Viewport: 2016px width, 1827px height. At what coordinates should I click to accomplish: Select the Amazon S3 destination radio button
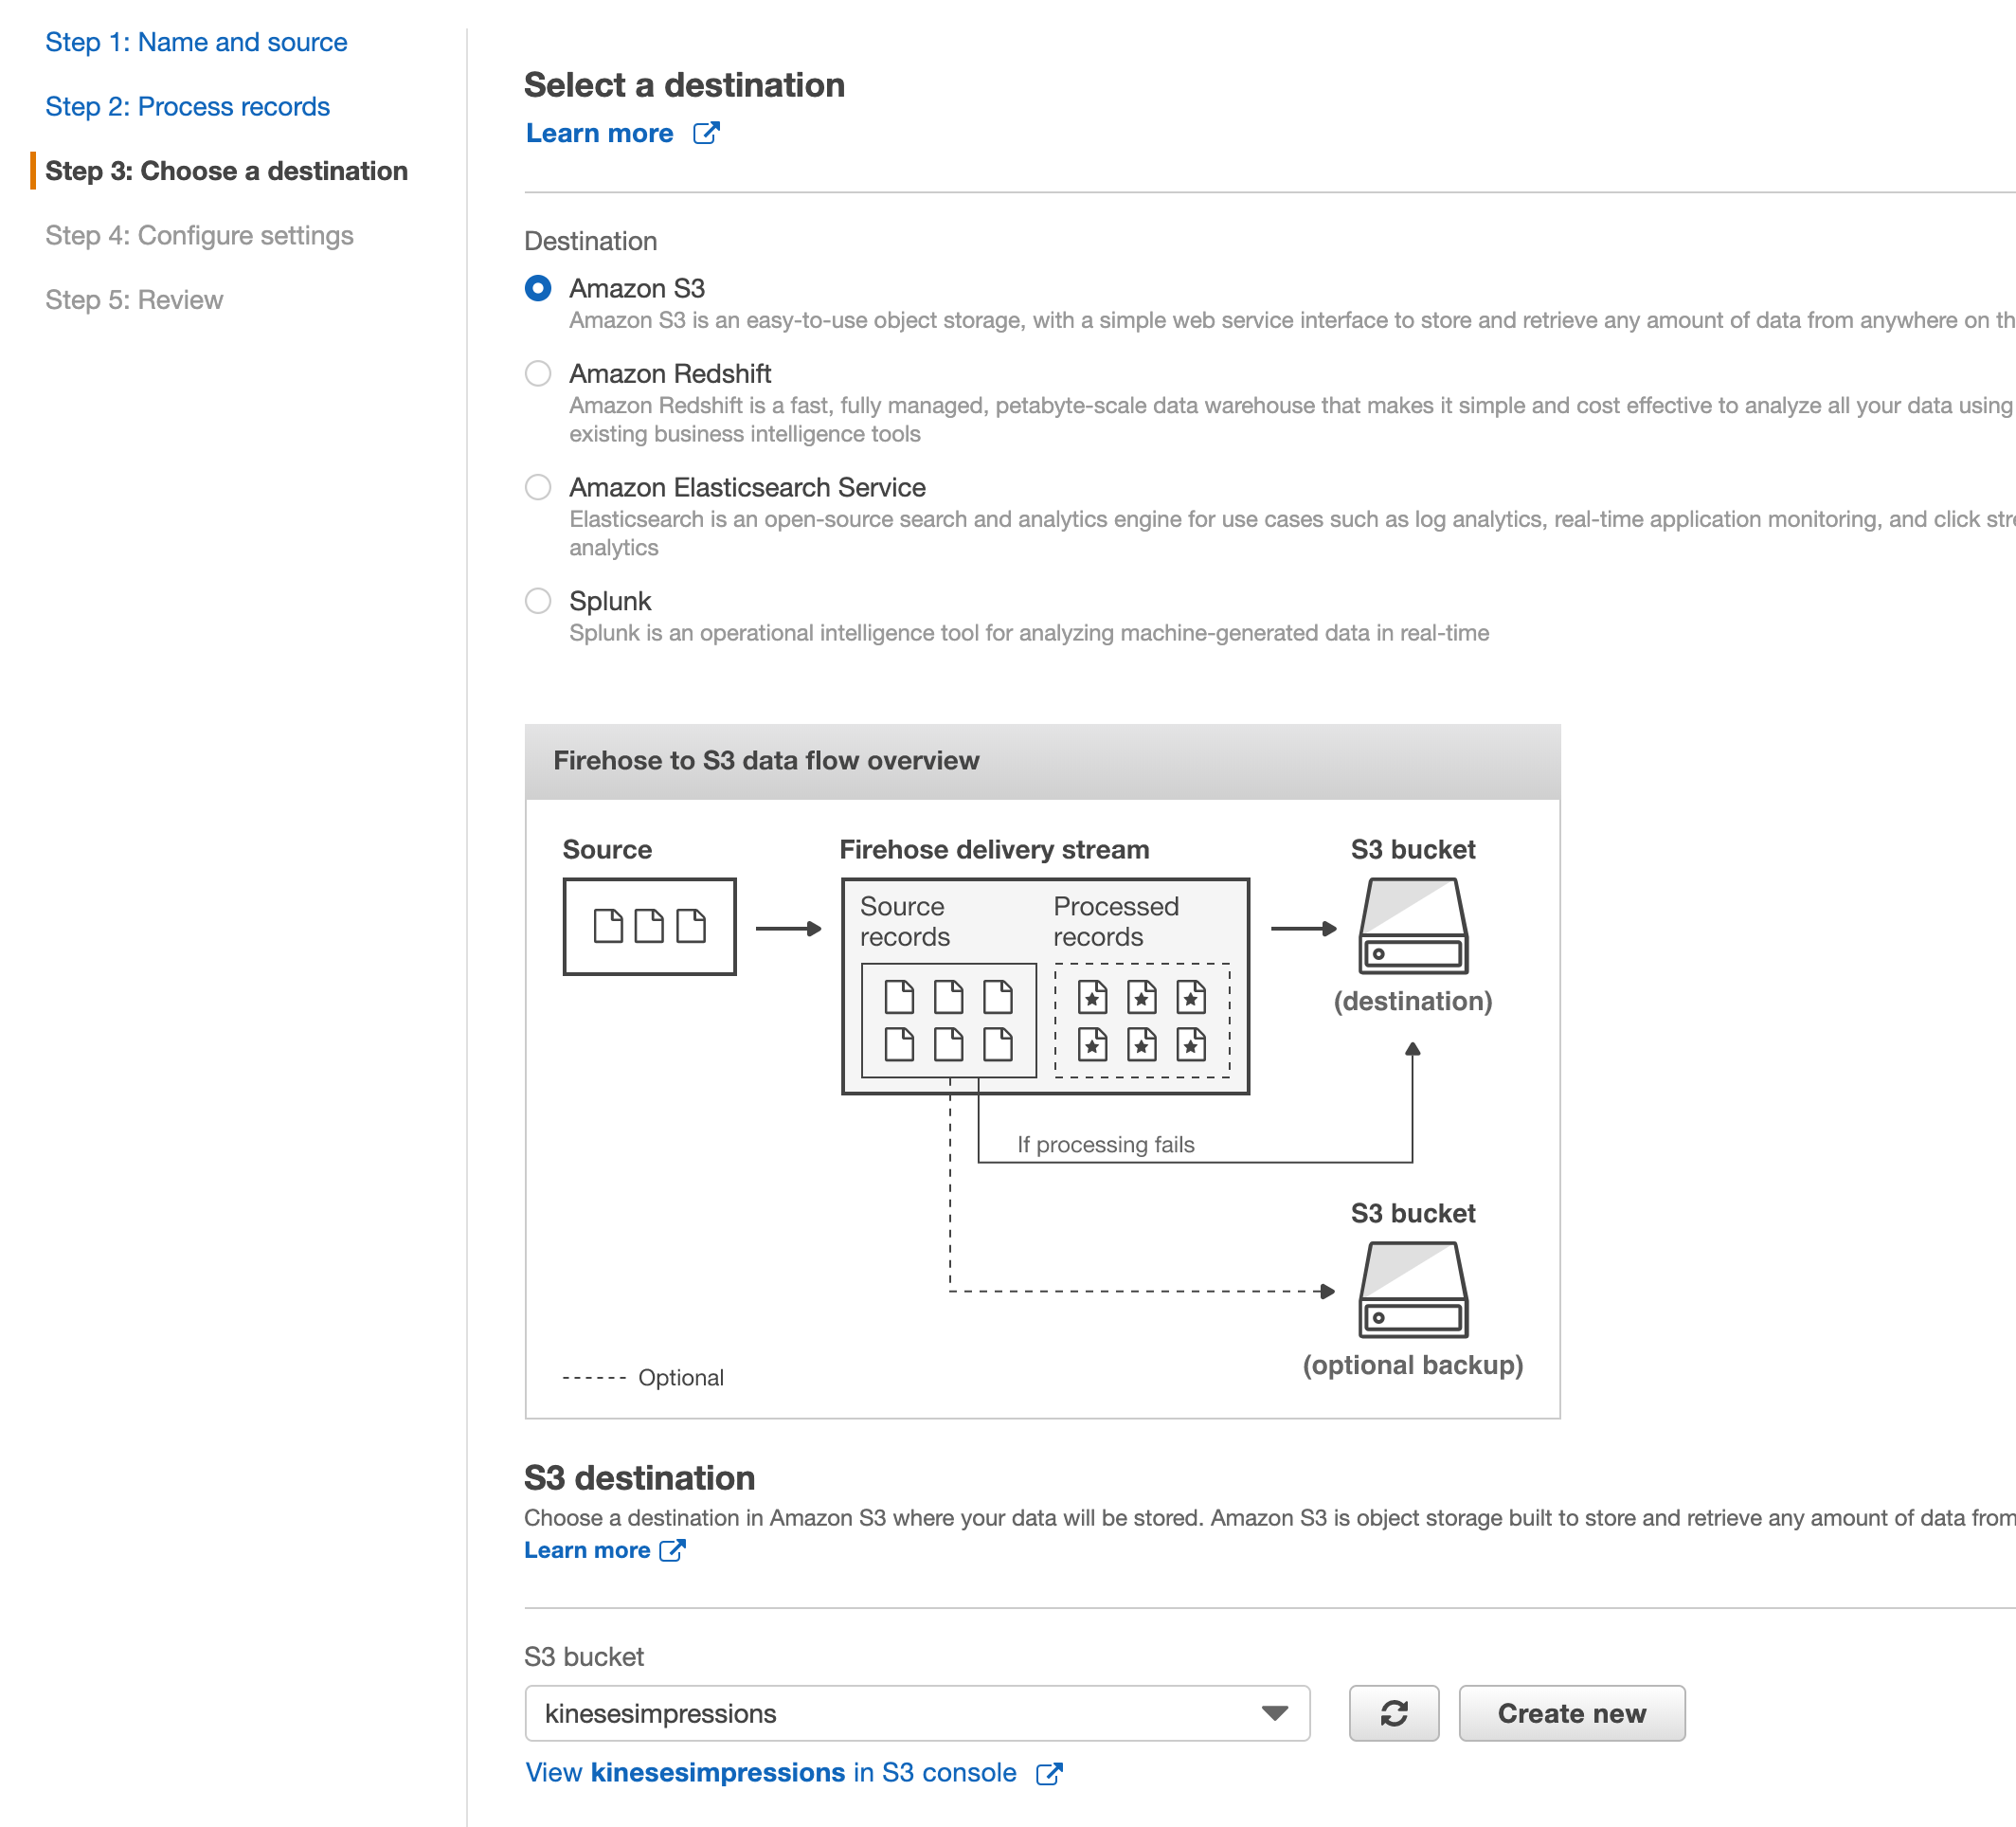(538, 288)
